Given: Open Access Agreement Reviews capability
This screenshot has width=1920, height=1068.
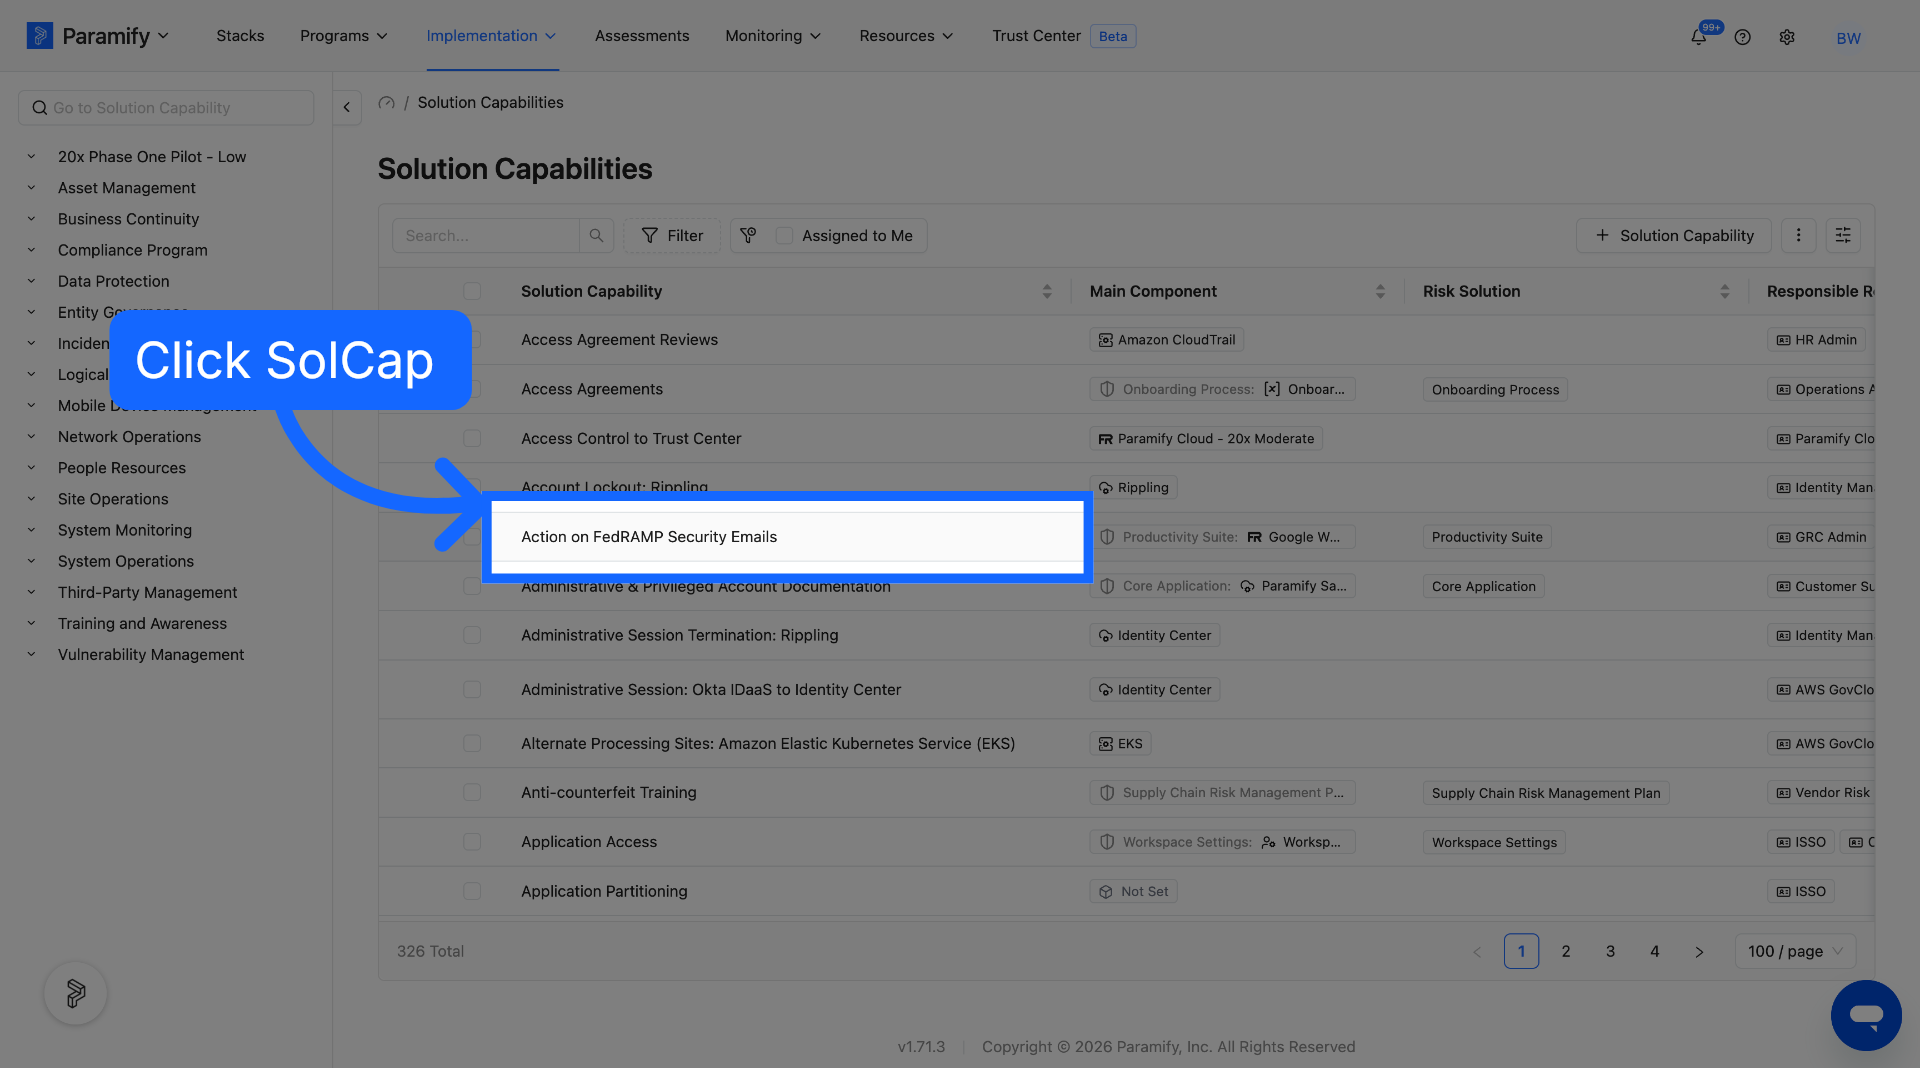Looking at the screenshot, I should point(619,340).
